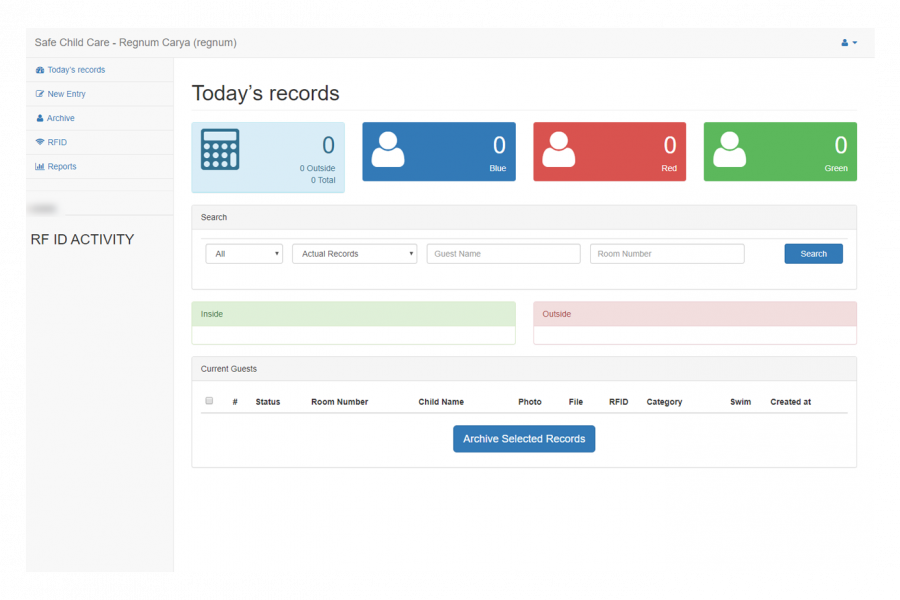Click the dashboard icon beside Today's records
Screen dimensions: 900x600
(40, 70)
